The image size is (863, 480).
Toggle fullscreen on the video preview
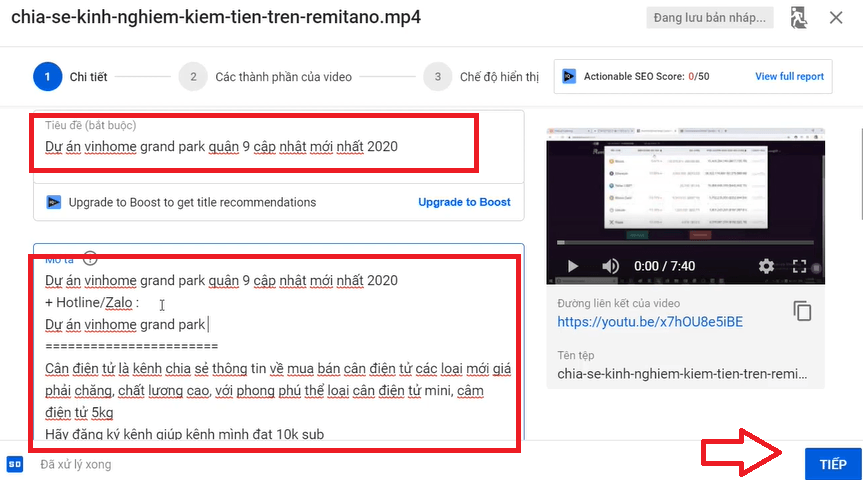(799, 266)
